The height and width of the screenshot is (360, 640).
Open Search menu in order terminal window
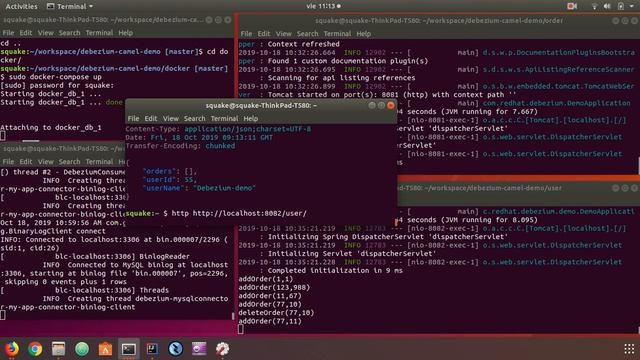pyautogui.click(x=307, y=33)
